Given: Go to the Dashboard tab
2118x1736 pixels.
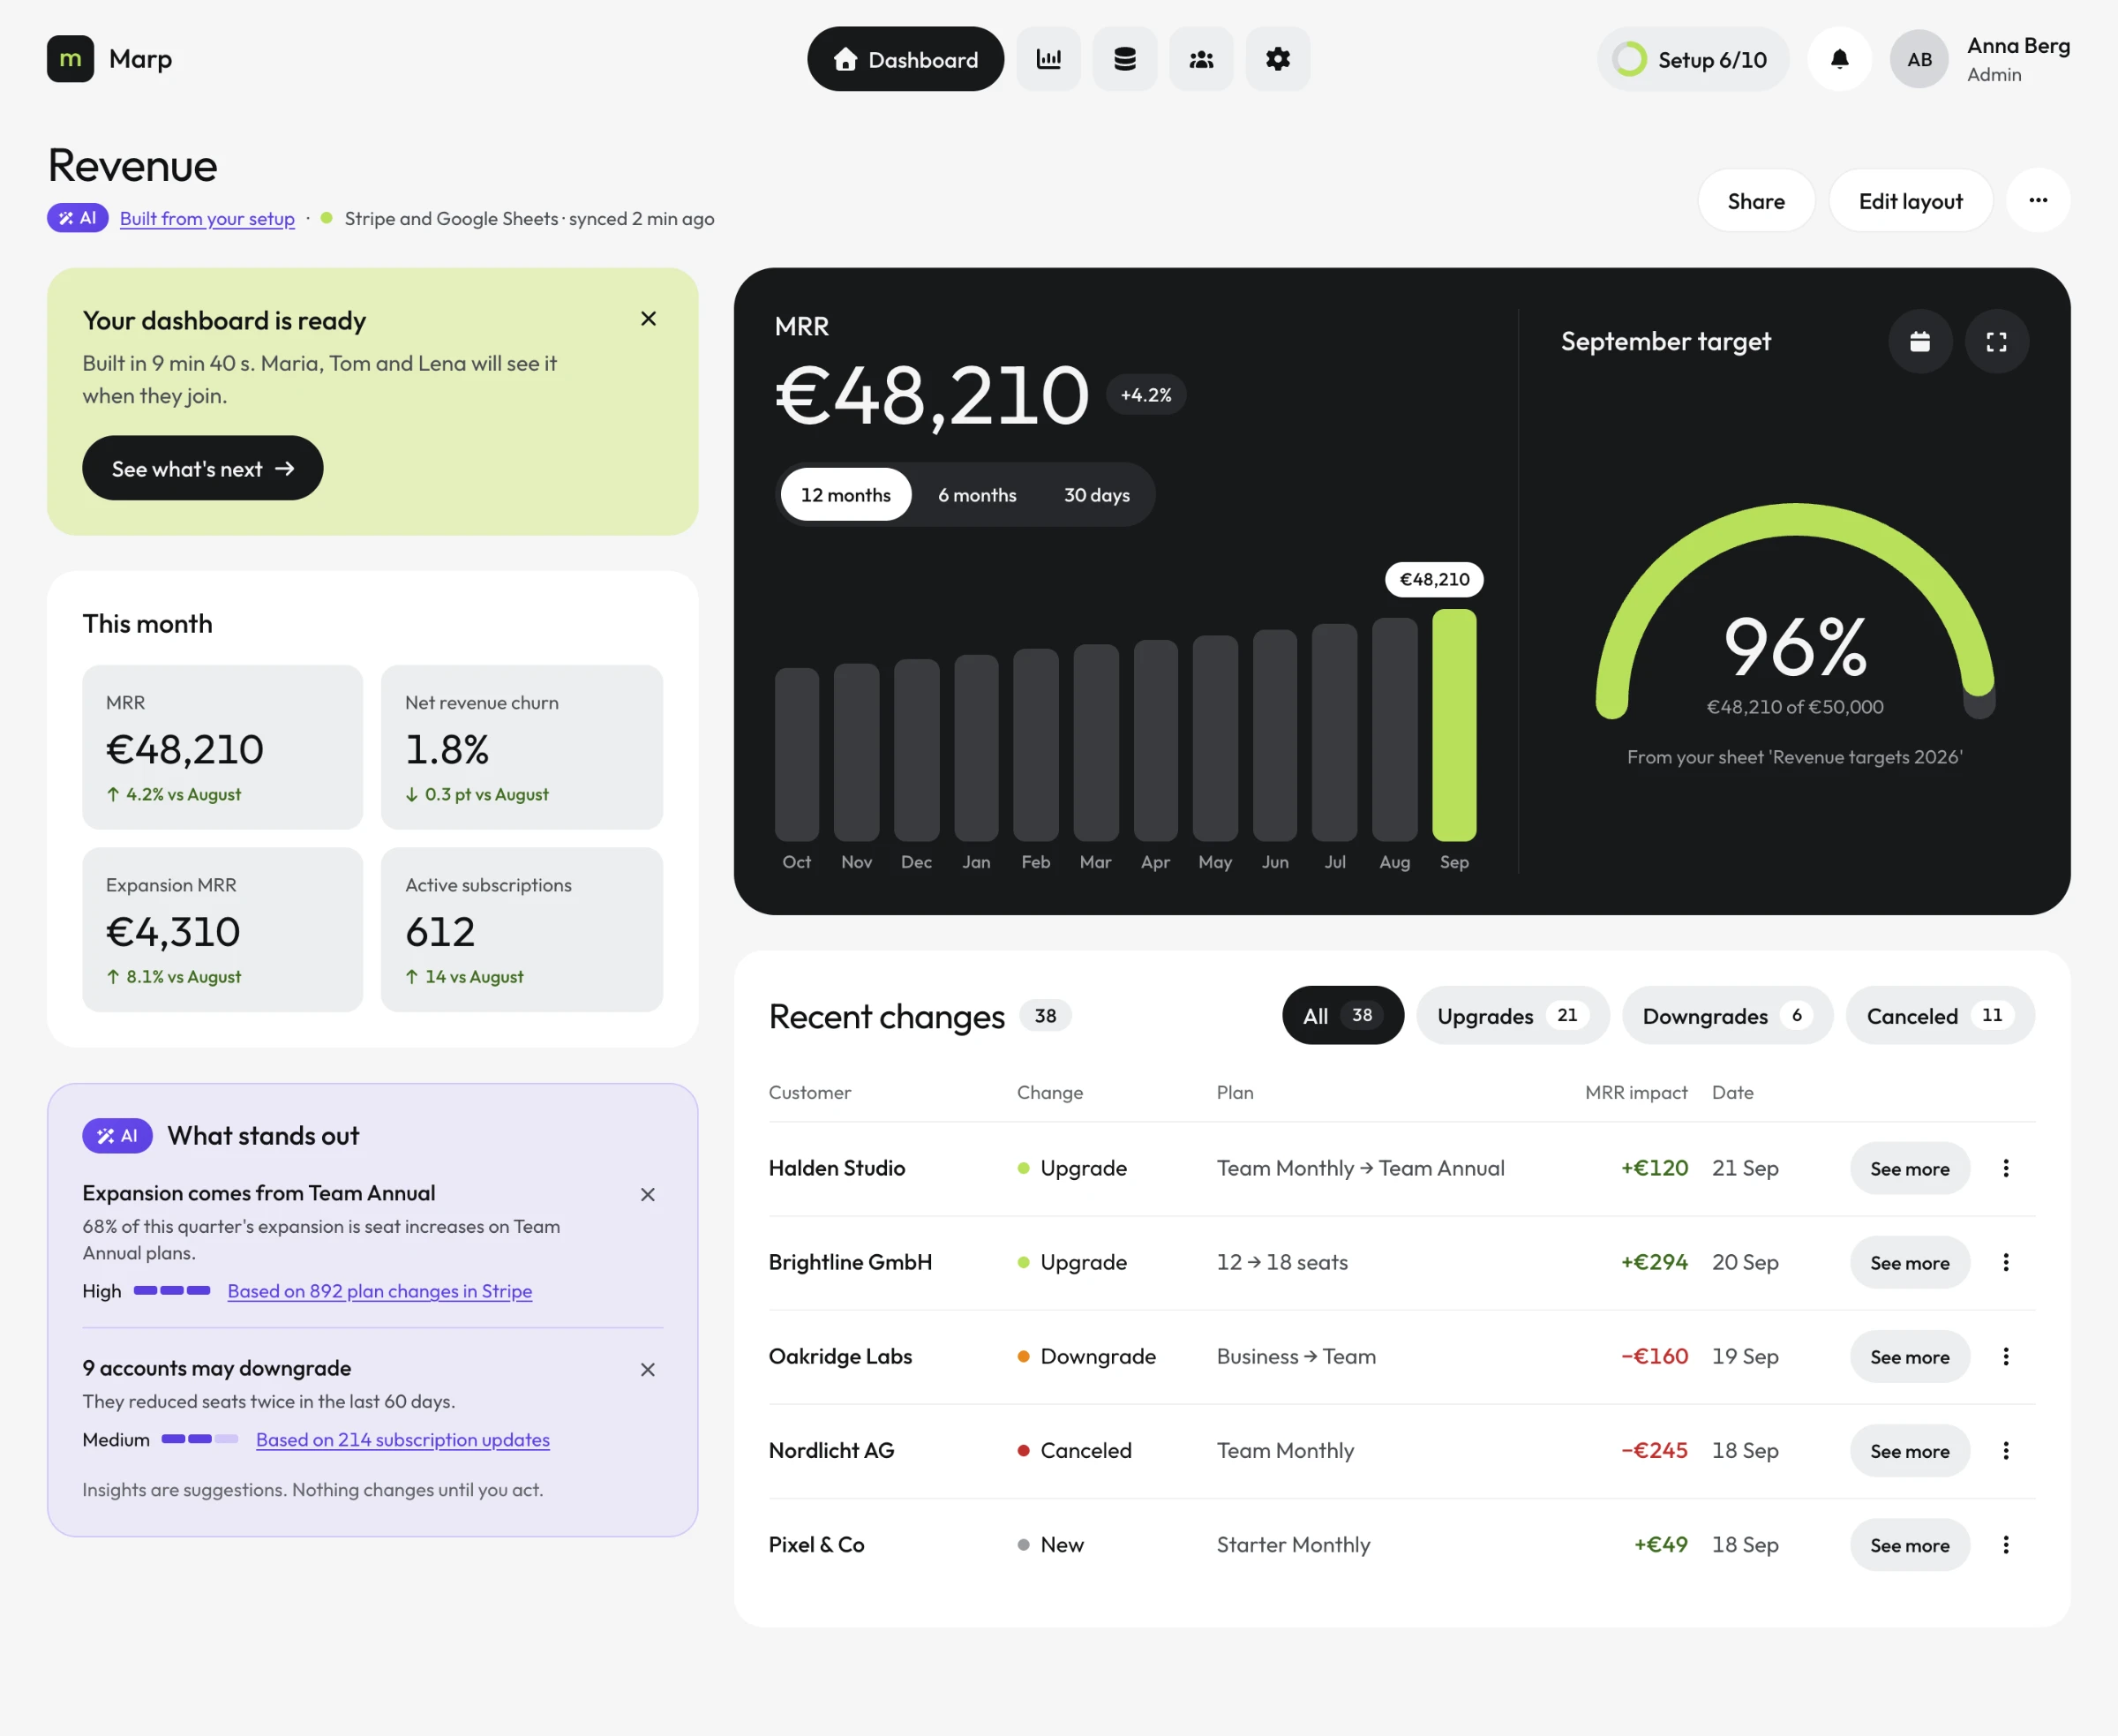Looking at the screenshot, I should (905, 59).
